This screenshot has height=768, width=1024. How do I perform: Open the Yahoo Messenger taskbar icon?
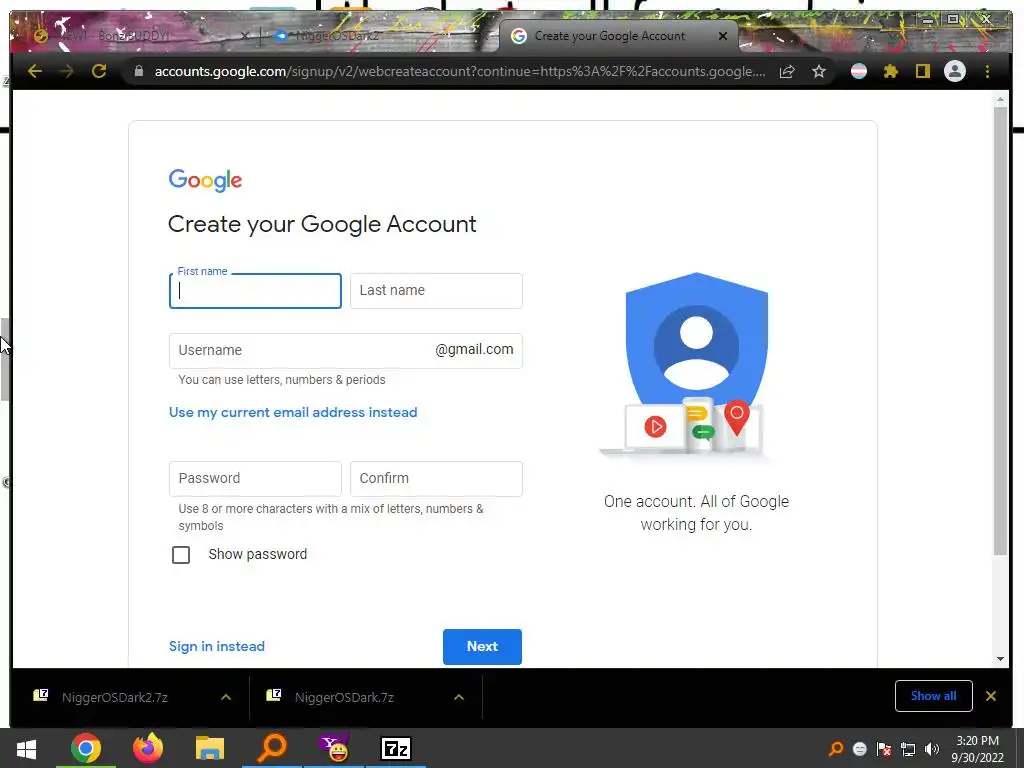[x=334, y=748]
